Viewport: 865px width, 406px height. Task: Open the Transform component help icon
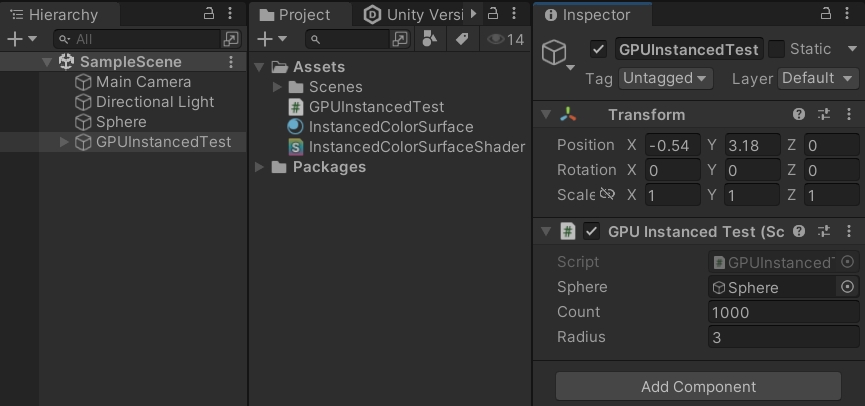click(x=799, y=115)
